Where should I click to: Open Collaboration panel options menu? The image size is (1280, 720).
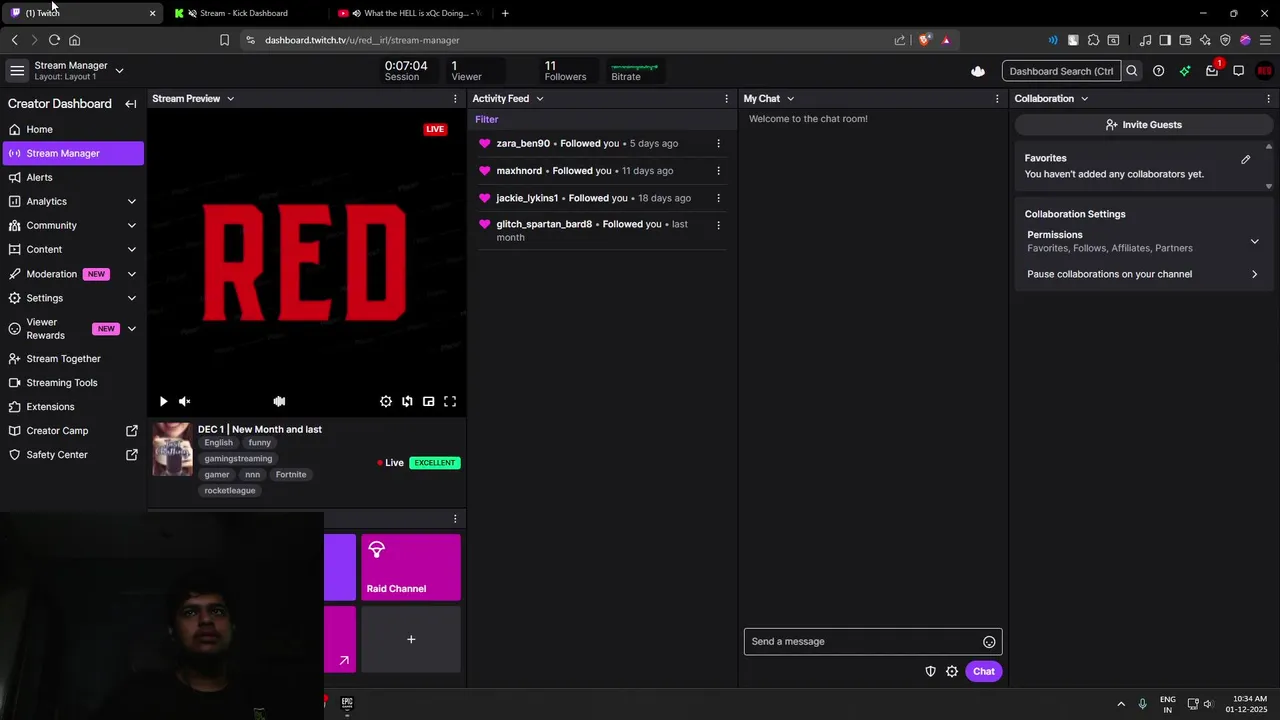click(x=1268, y=99)
